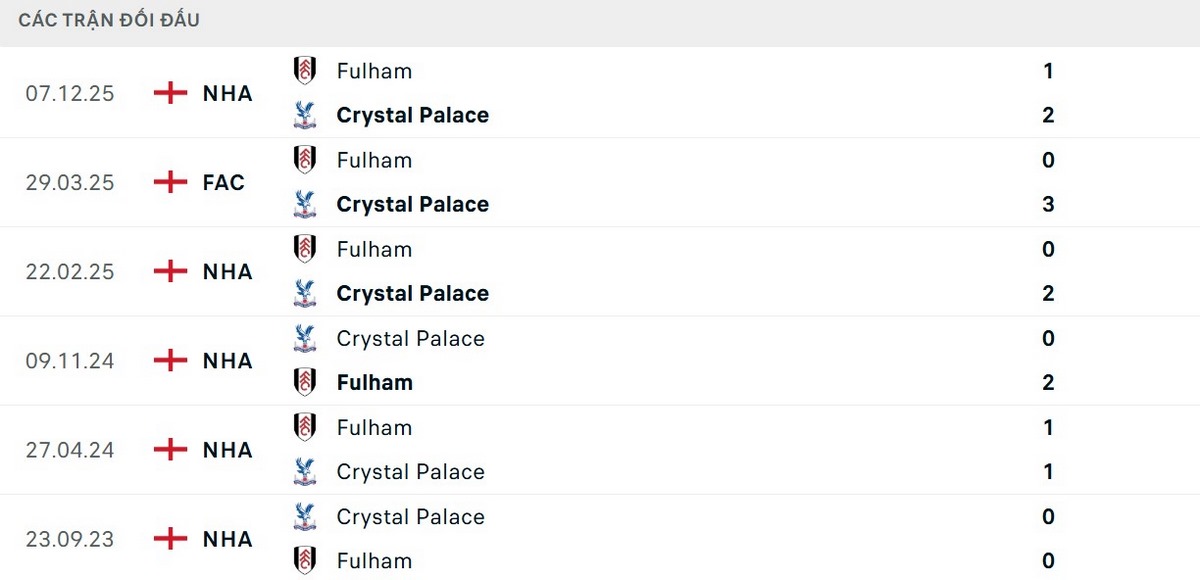Screen dimensions: 1200x580
Task: Select the Crystal Palace name on the 22.02.25 row
Action: coord(412,293)
